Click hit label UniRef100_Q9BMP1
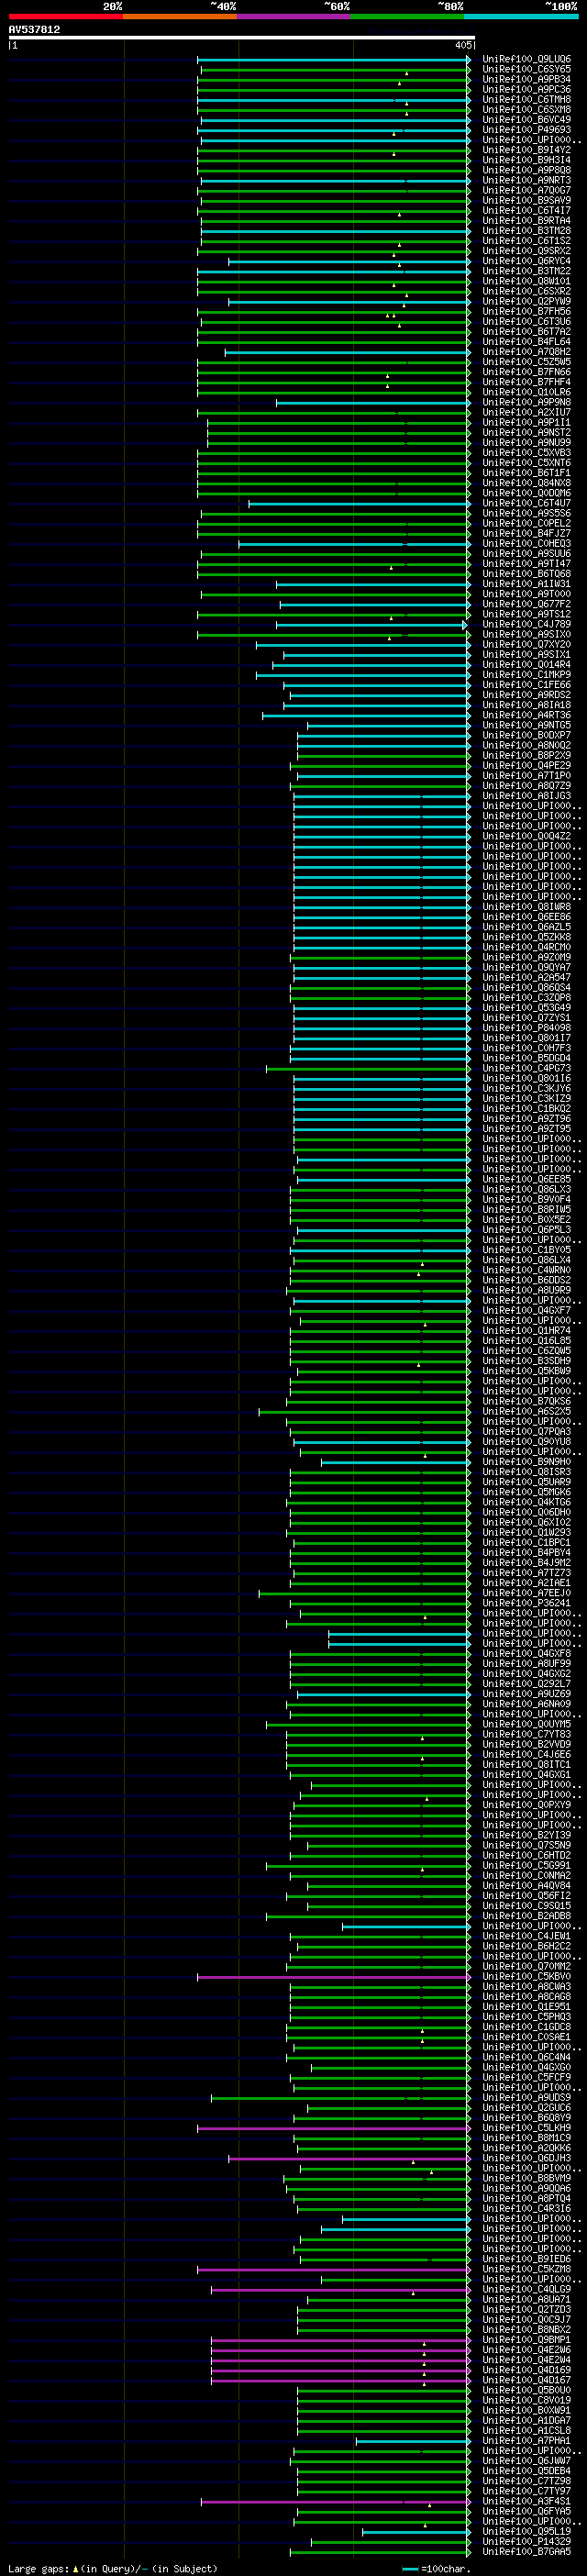This screenshot has height=2576, width=587. [527, 2339]
